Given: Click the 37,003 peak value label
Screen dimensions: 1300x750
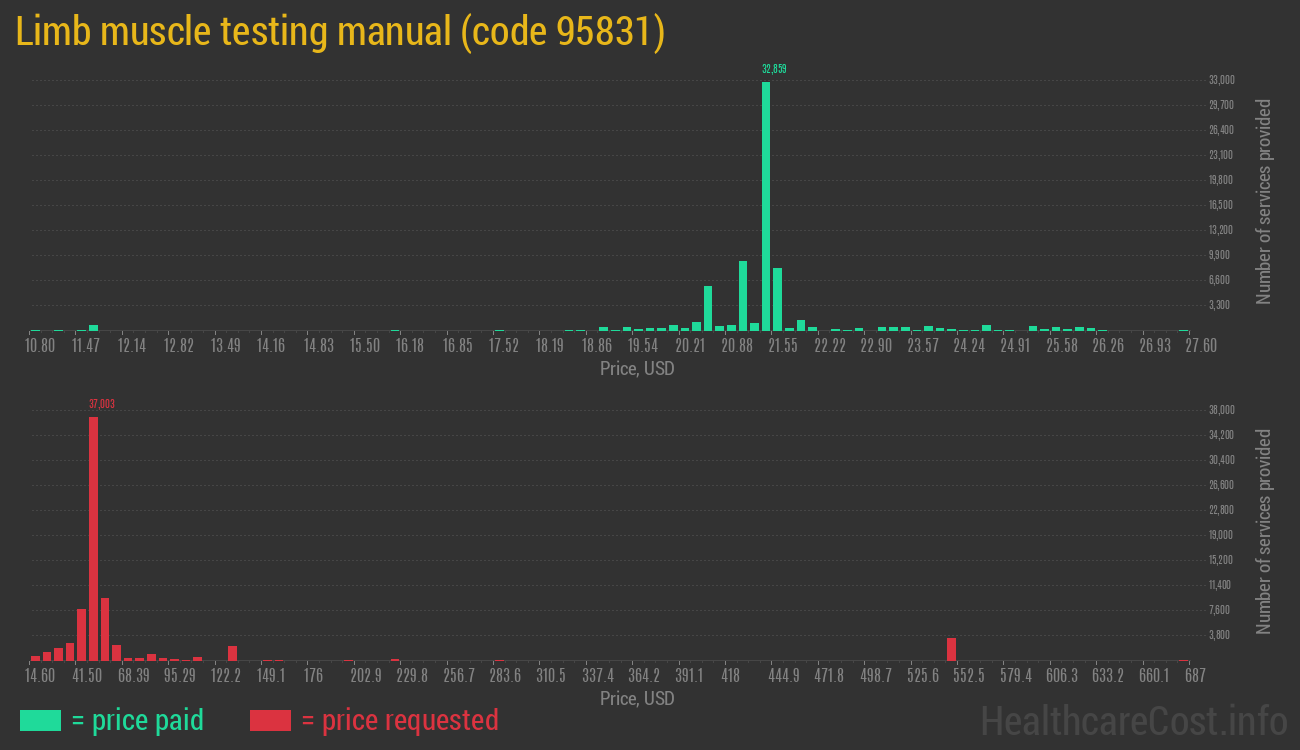Looking at the screenshot, I should pyautogui.click(x=101, y=404).
